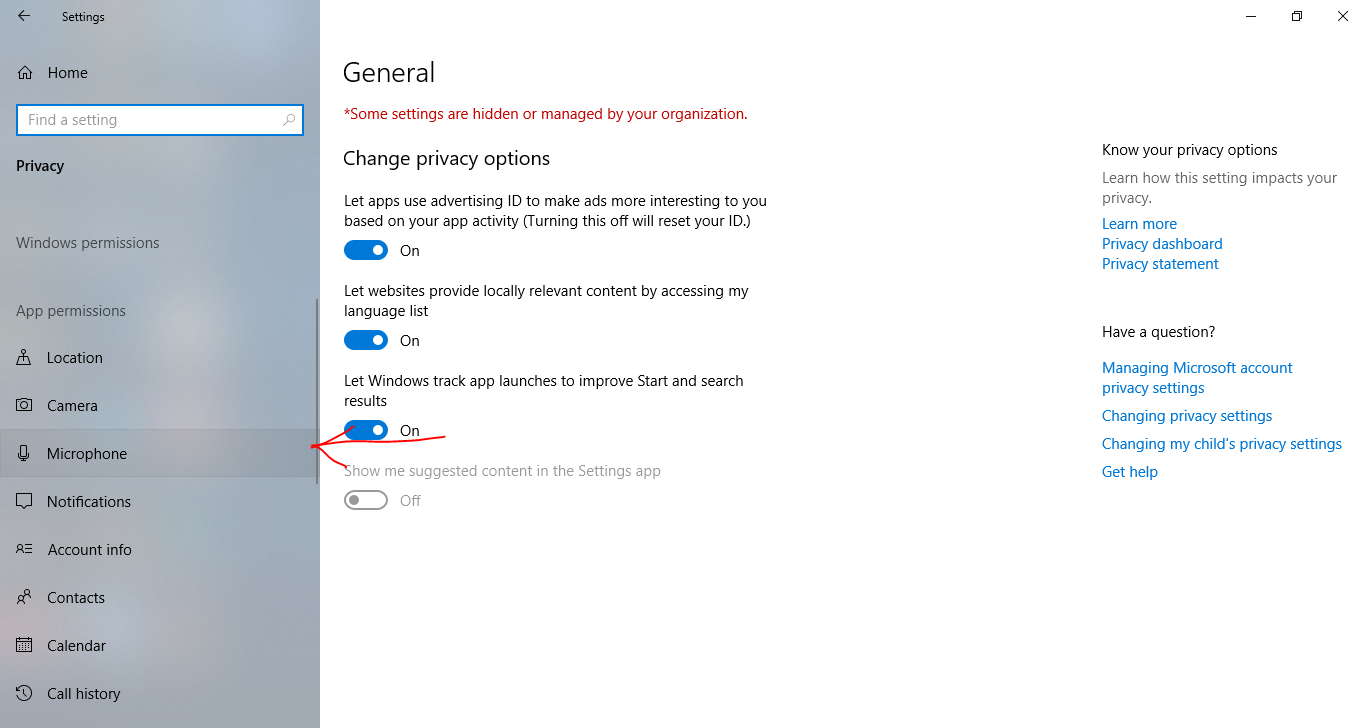Open the Privacy dashboard link
The width and height of the screenshot is (1366, 728).
pos(1162,244)
